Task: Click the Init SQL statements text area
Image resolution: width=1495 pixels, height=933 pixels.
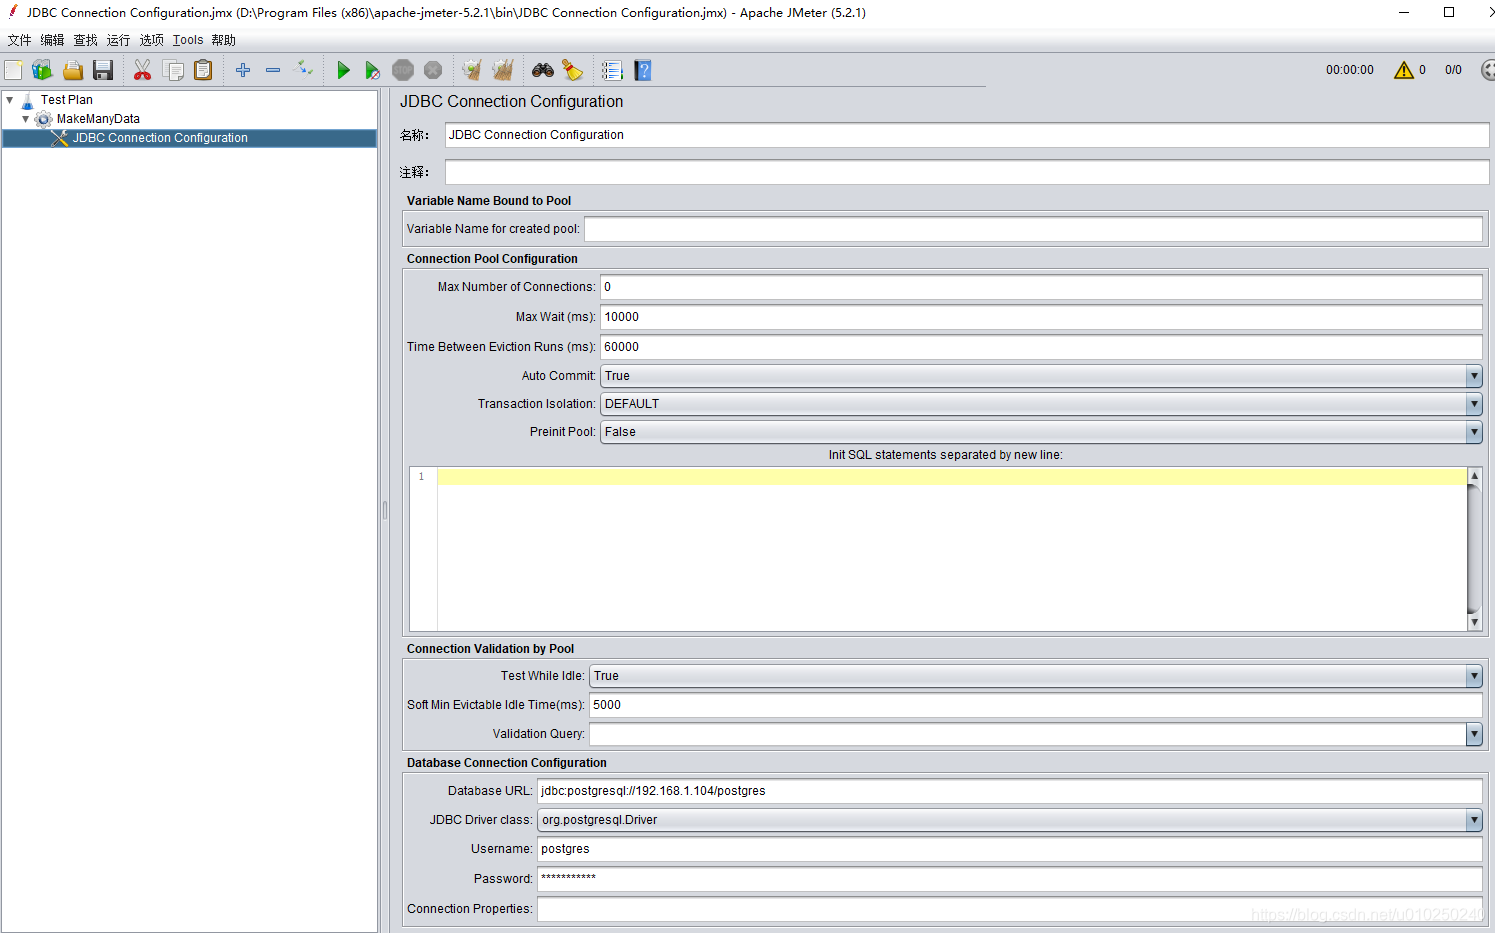Action: coord(951,549)
